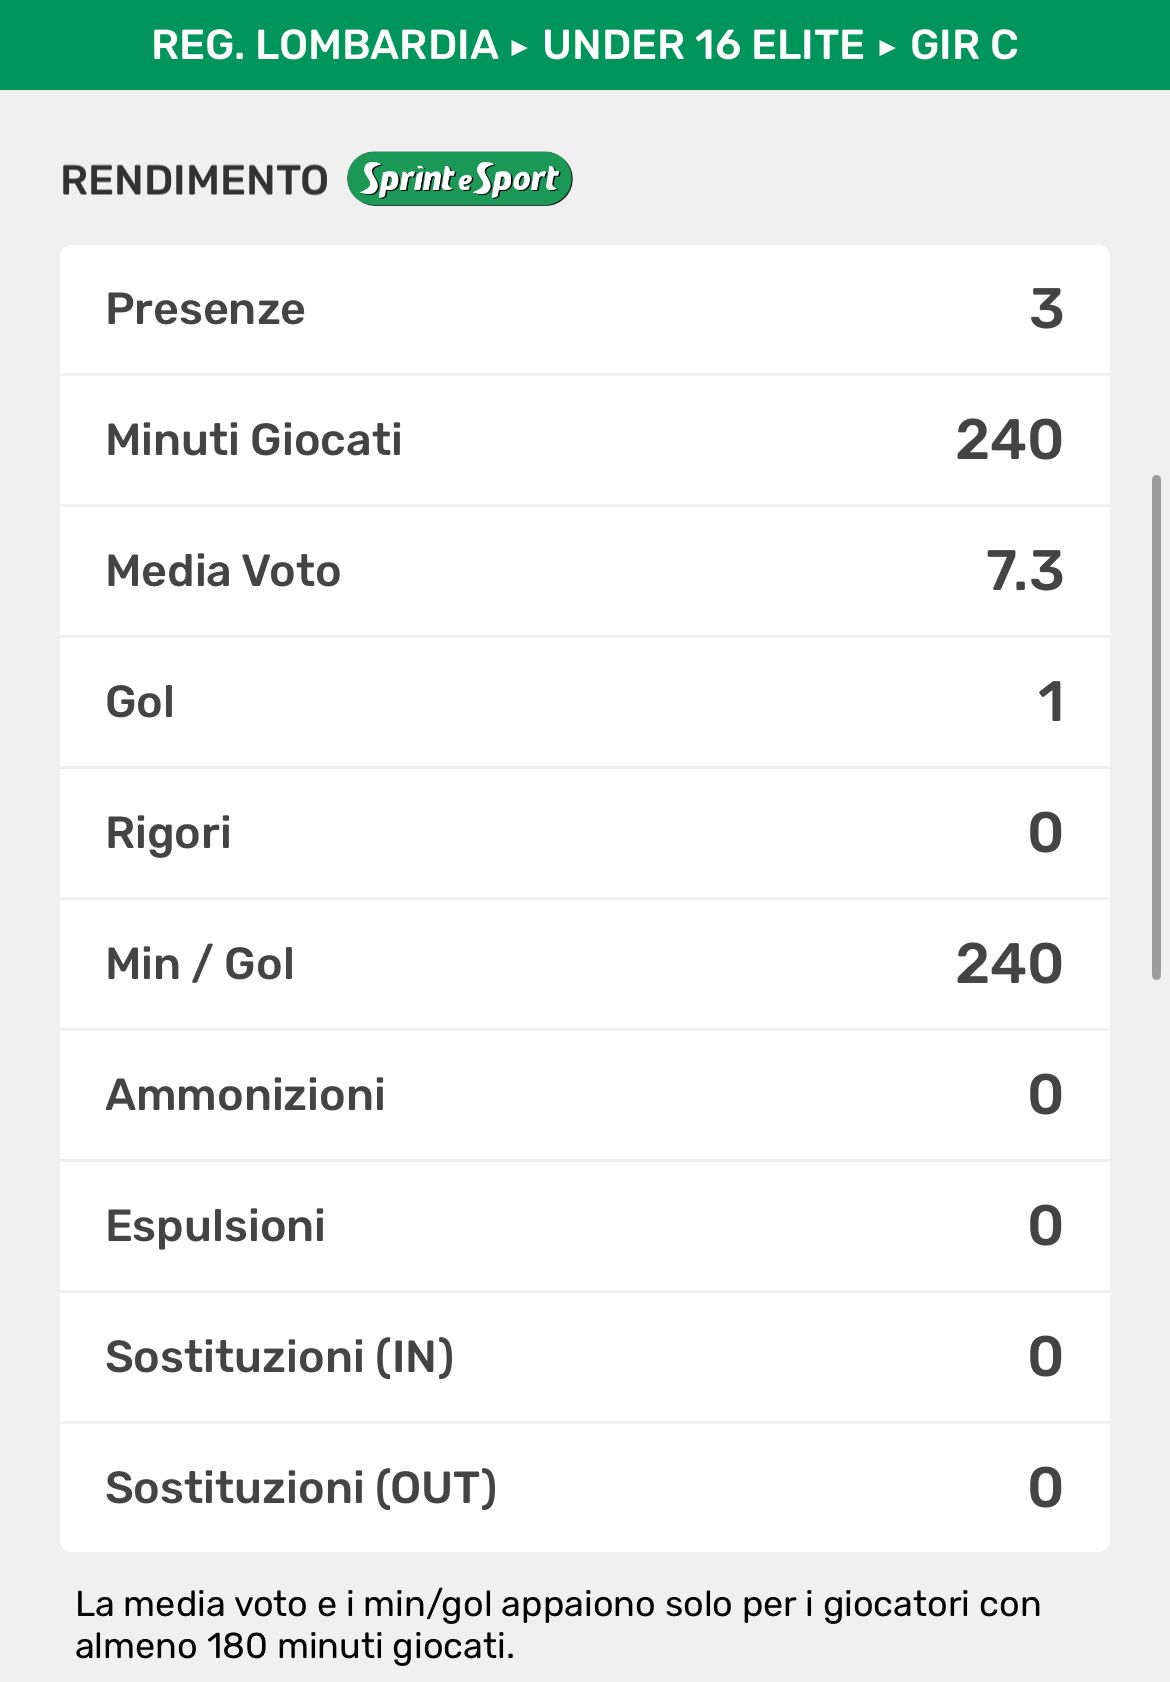
Task: Click the vertical scrollbar thumb
Action: click(x=1156, y=727)
